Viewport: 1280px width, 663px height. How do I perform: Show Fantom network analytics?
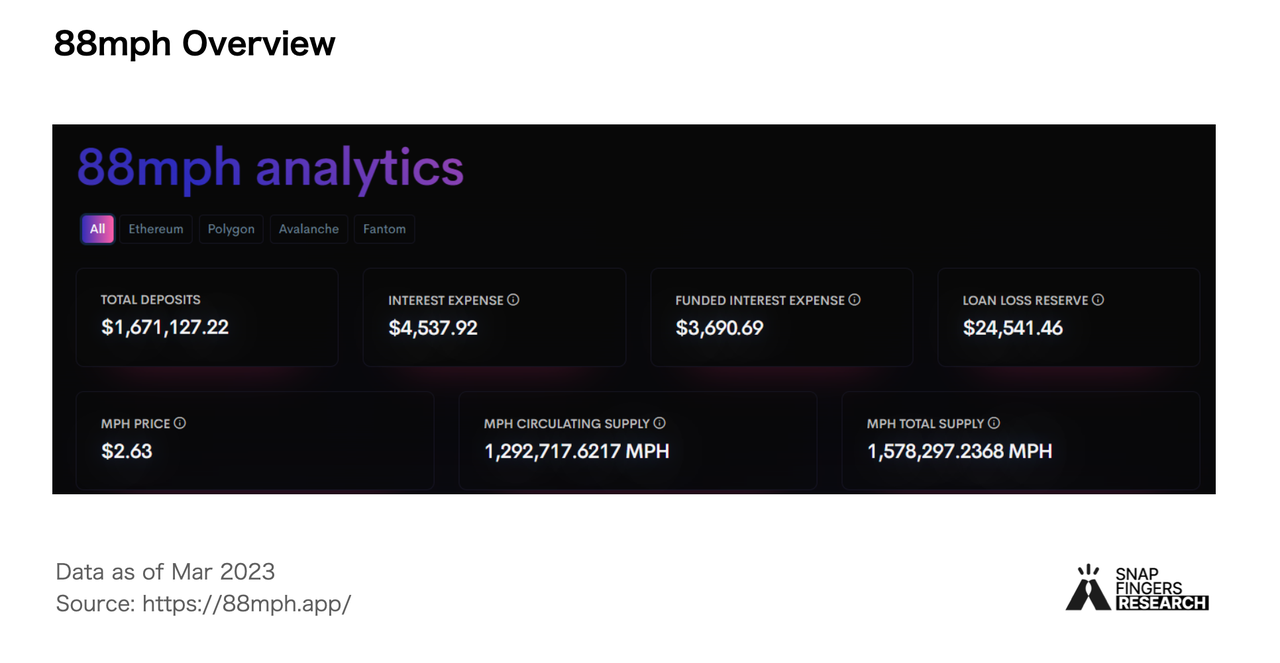[x=384, y=229]
